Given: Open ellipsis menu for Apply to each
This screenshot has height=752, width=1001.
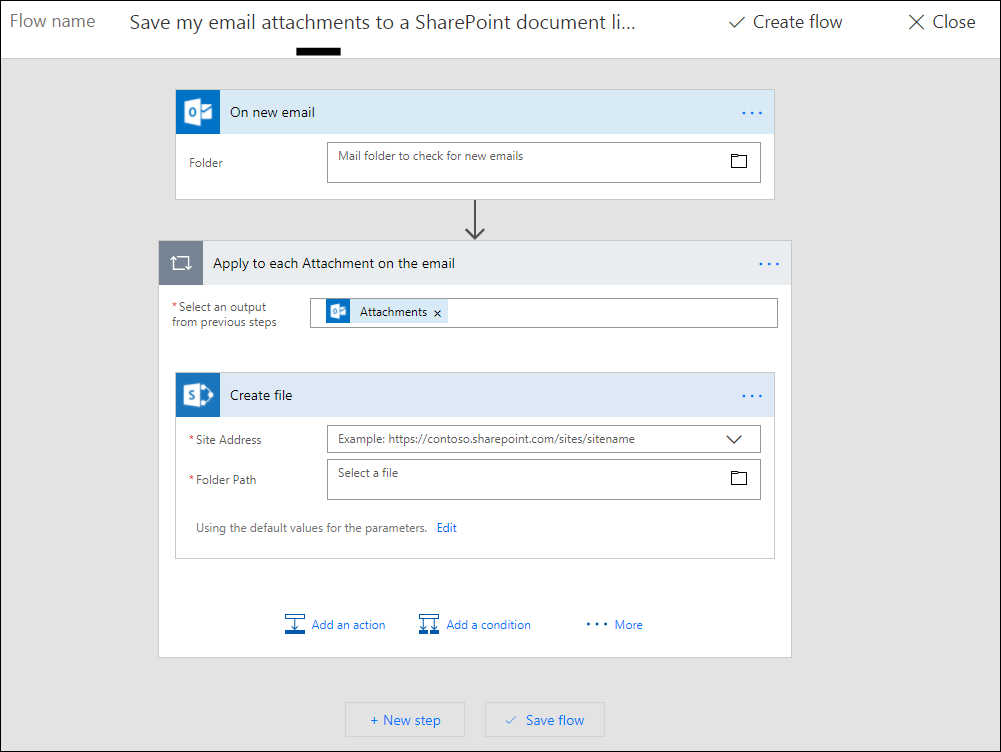Looking at the screenshot, I should coord(769,264).
